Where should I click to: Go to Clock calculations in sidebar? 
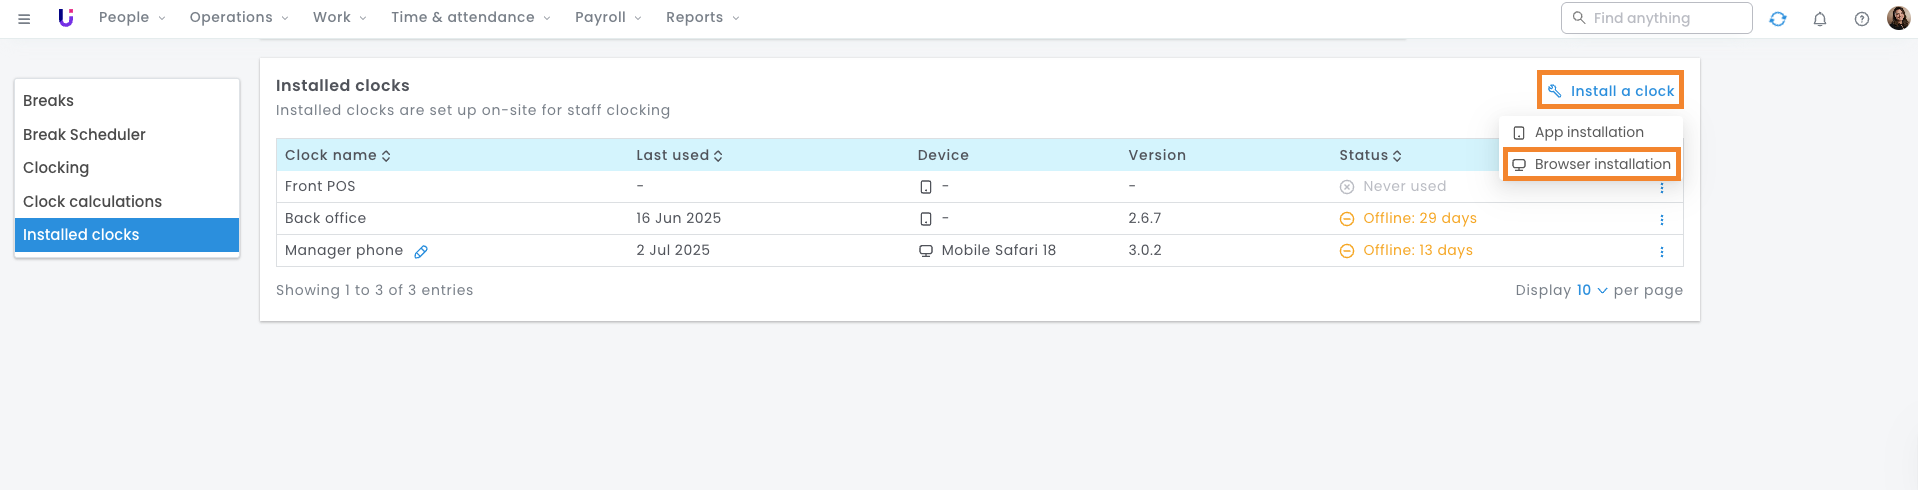tap(92, 202)
